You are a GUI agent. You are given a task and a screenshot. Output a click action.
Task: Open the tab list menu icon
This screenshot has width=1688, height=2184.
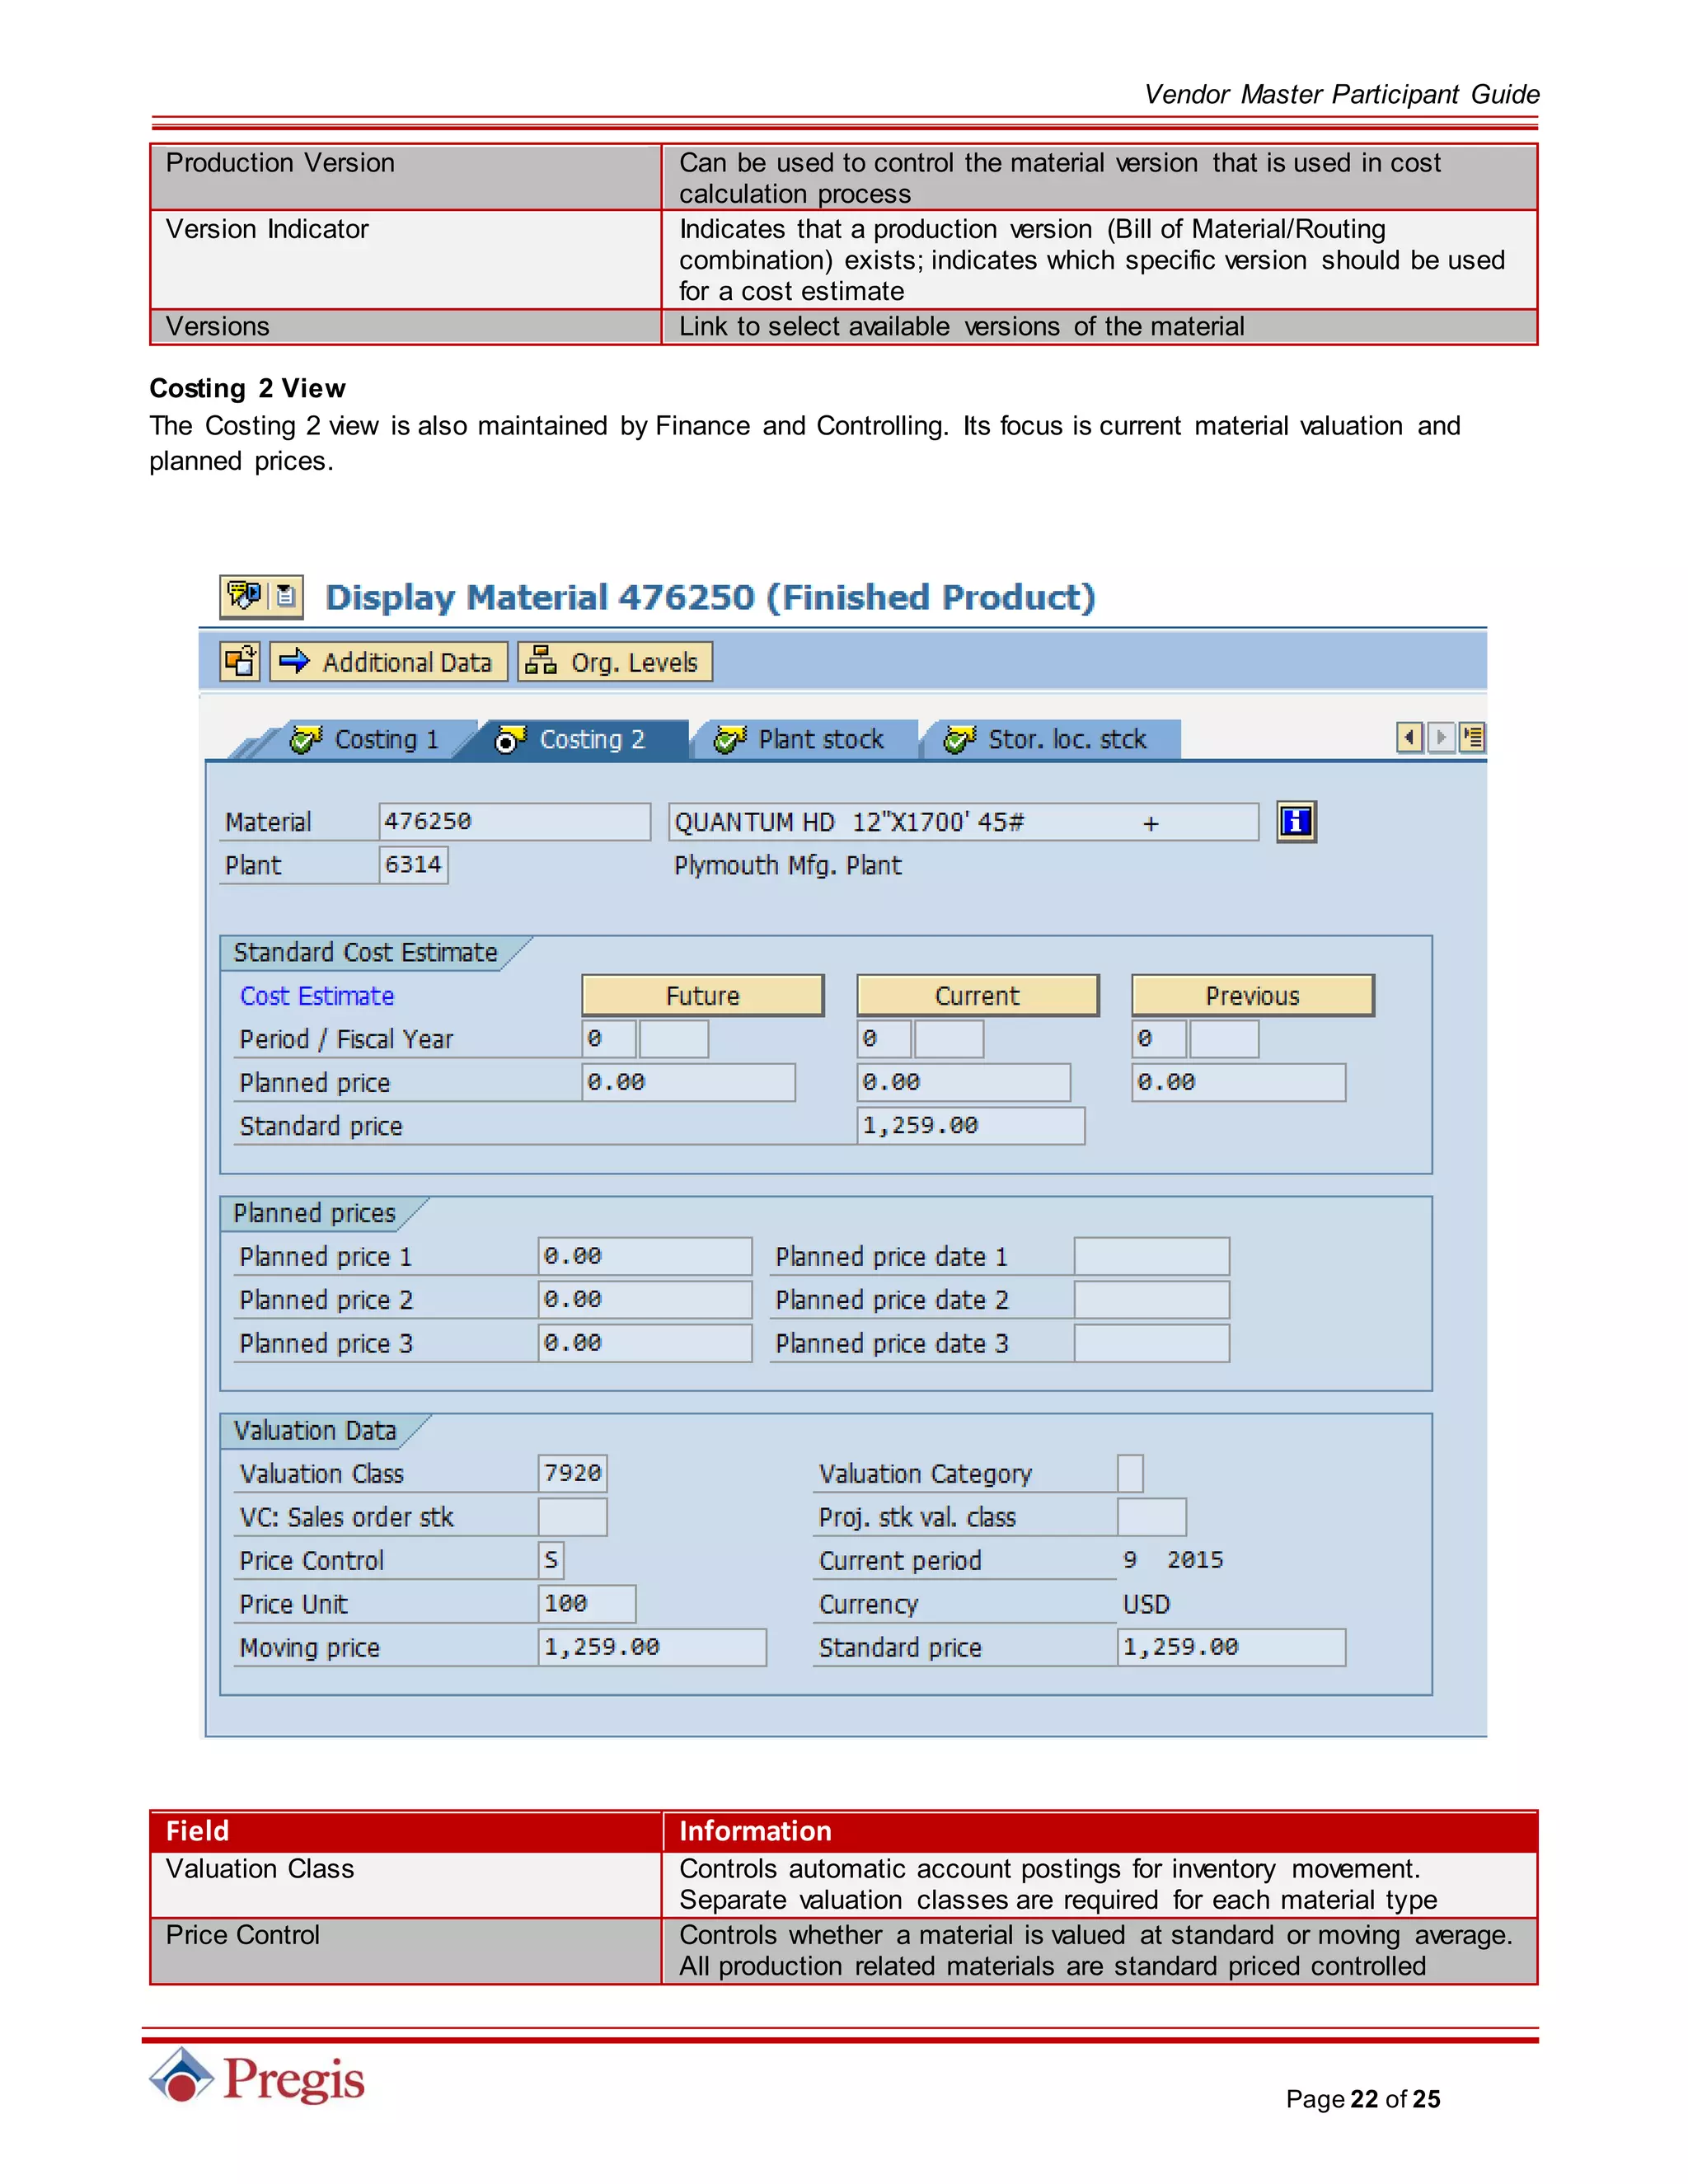[x=1472, y=738]
